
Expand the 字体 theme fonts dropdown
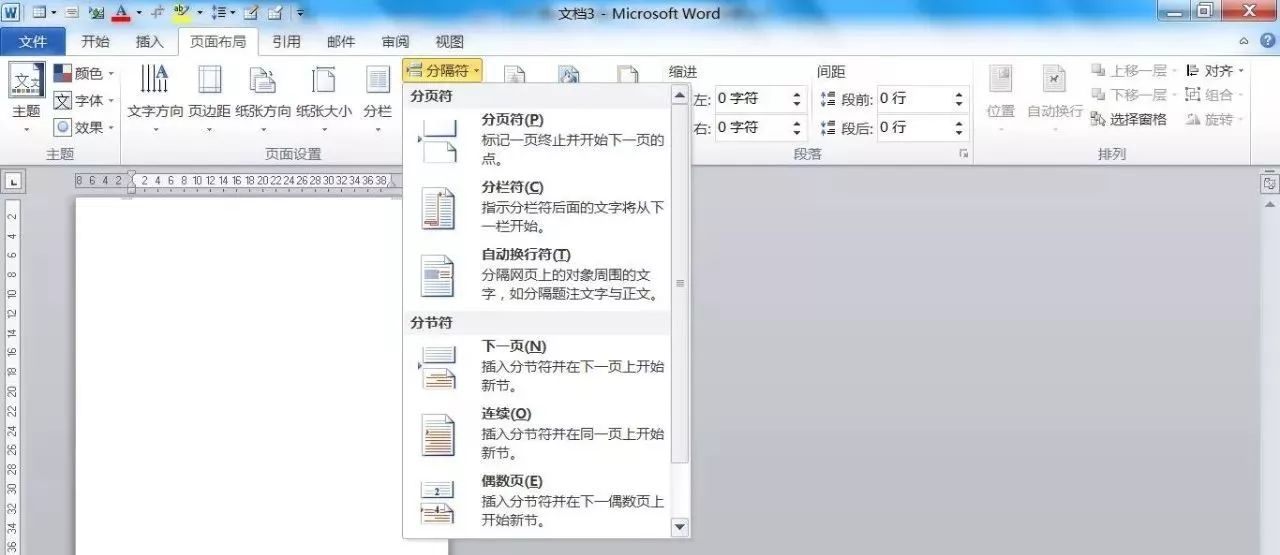coord(83,100)
